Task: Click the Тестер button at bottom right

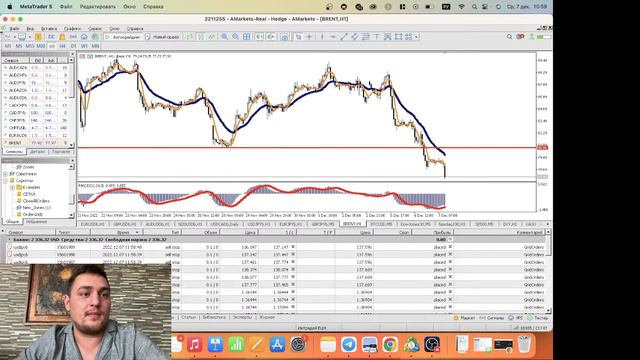Action: (x=538, y=318)
